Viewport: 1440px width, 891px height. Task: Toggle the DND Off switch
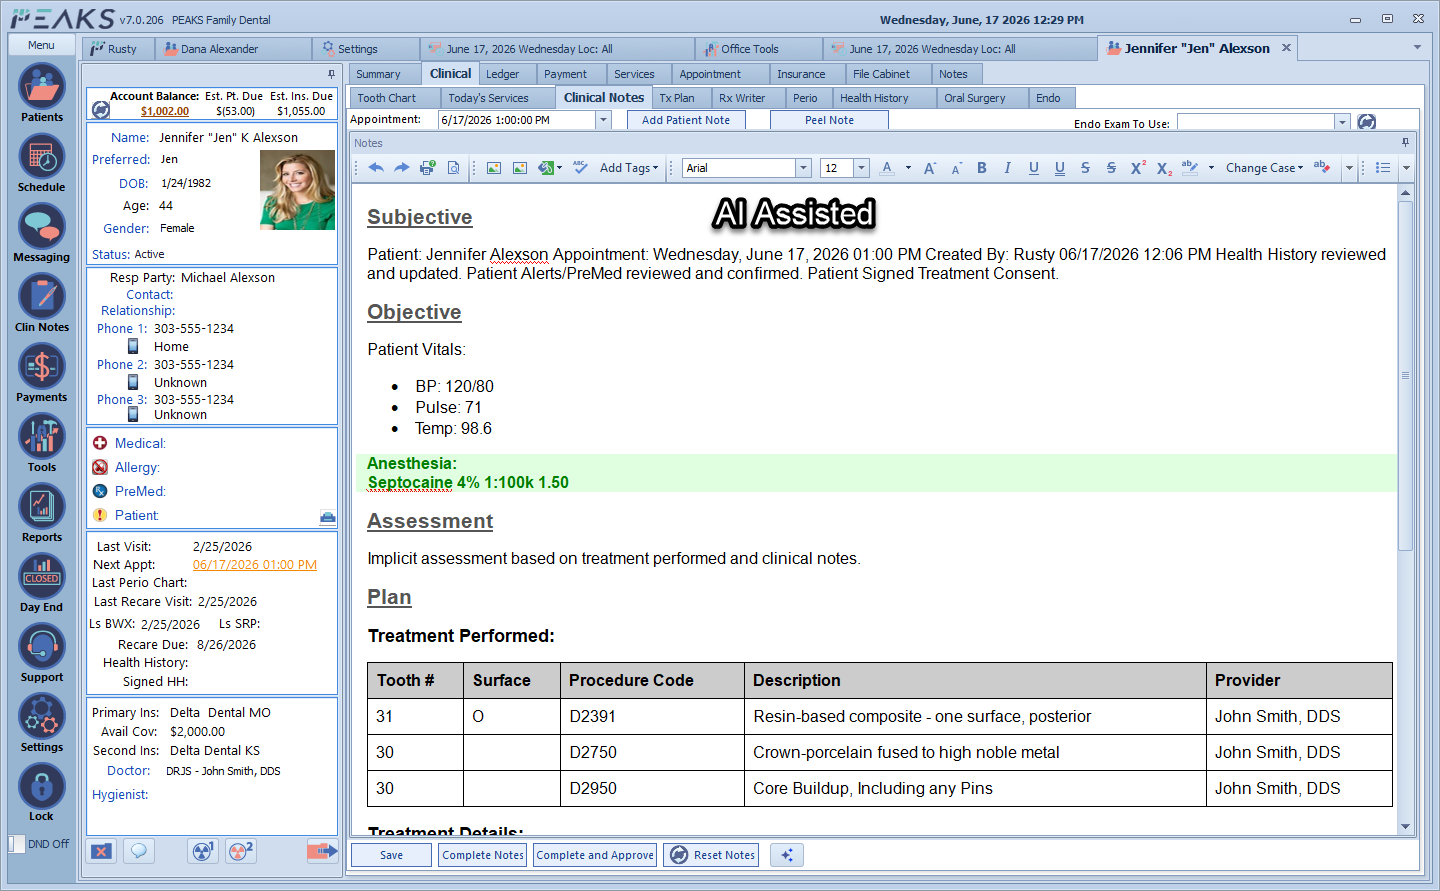[x=17, y=844]
